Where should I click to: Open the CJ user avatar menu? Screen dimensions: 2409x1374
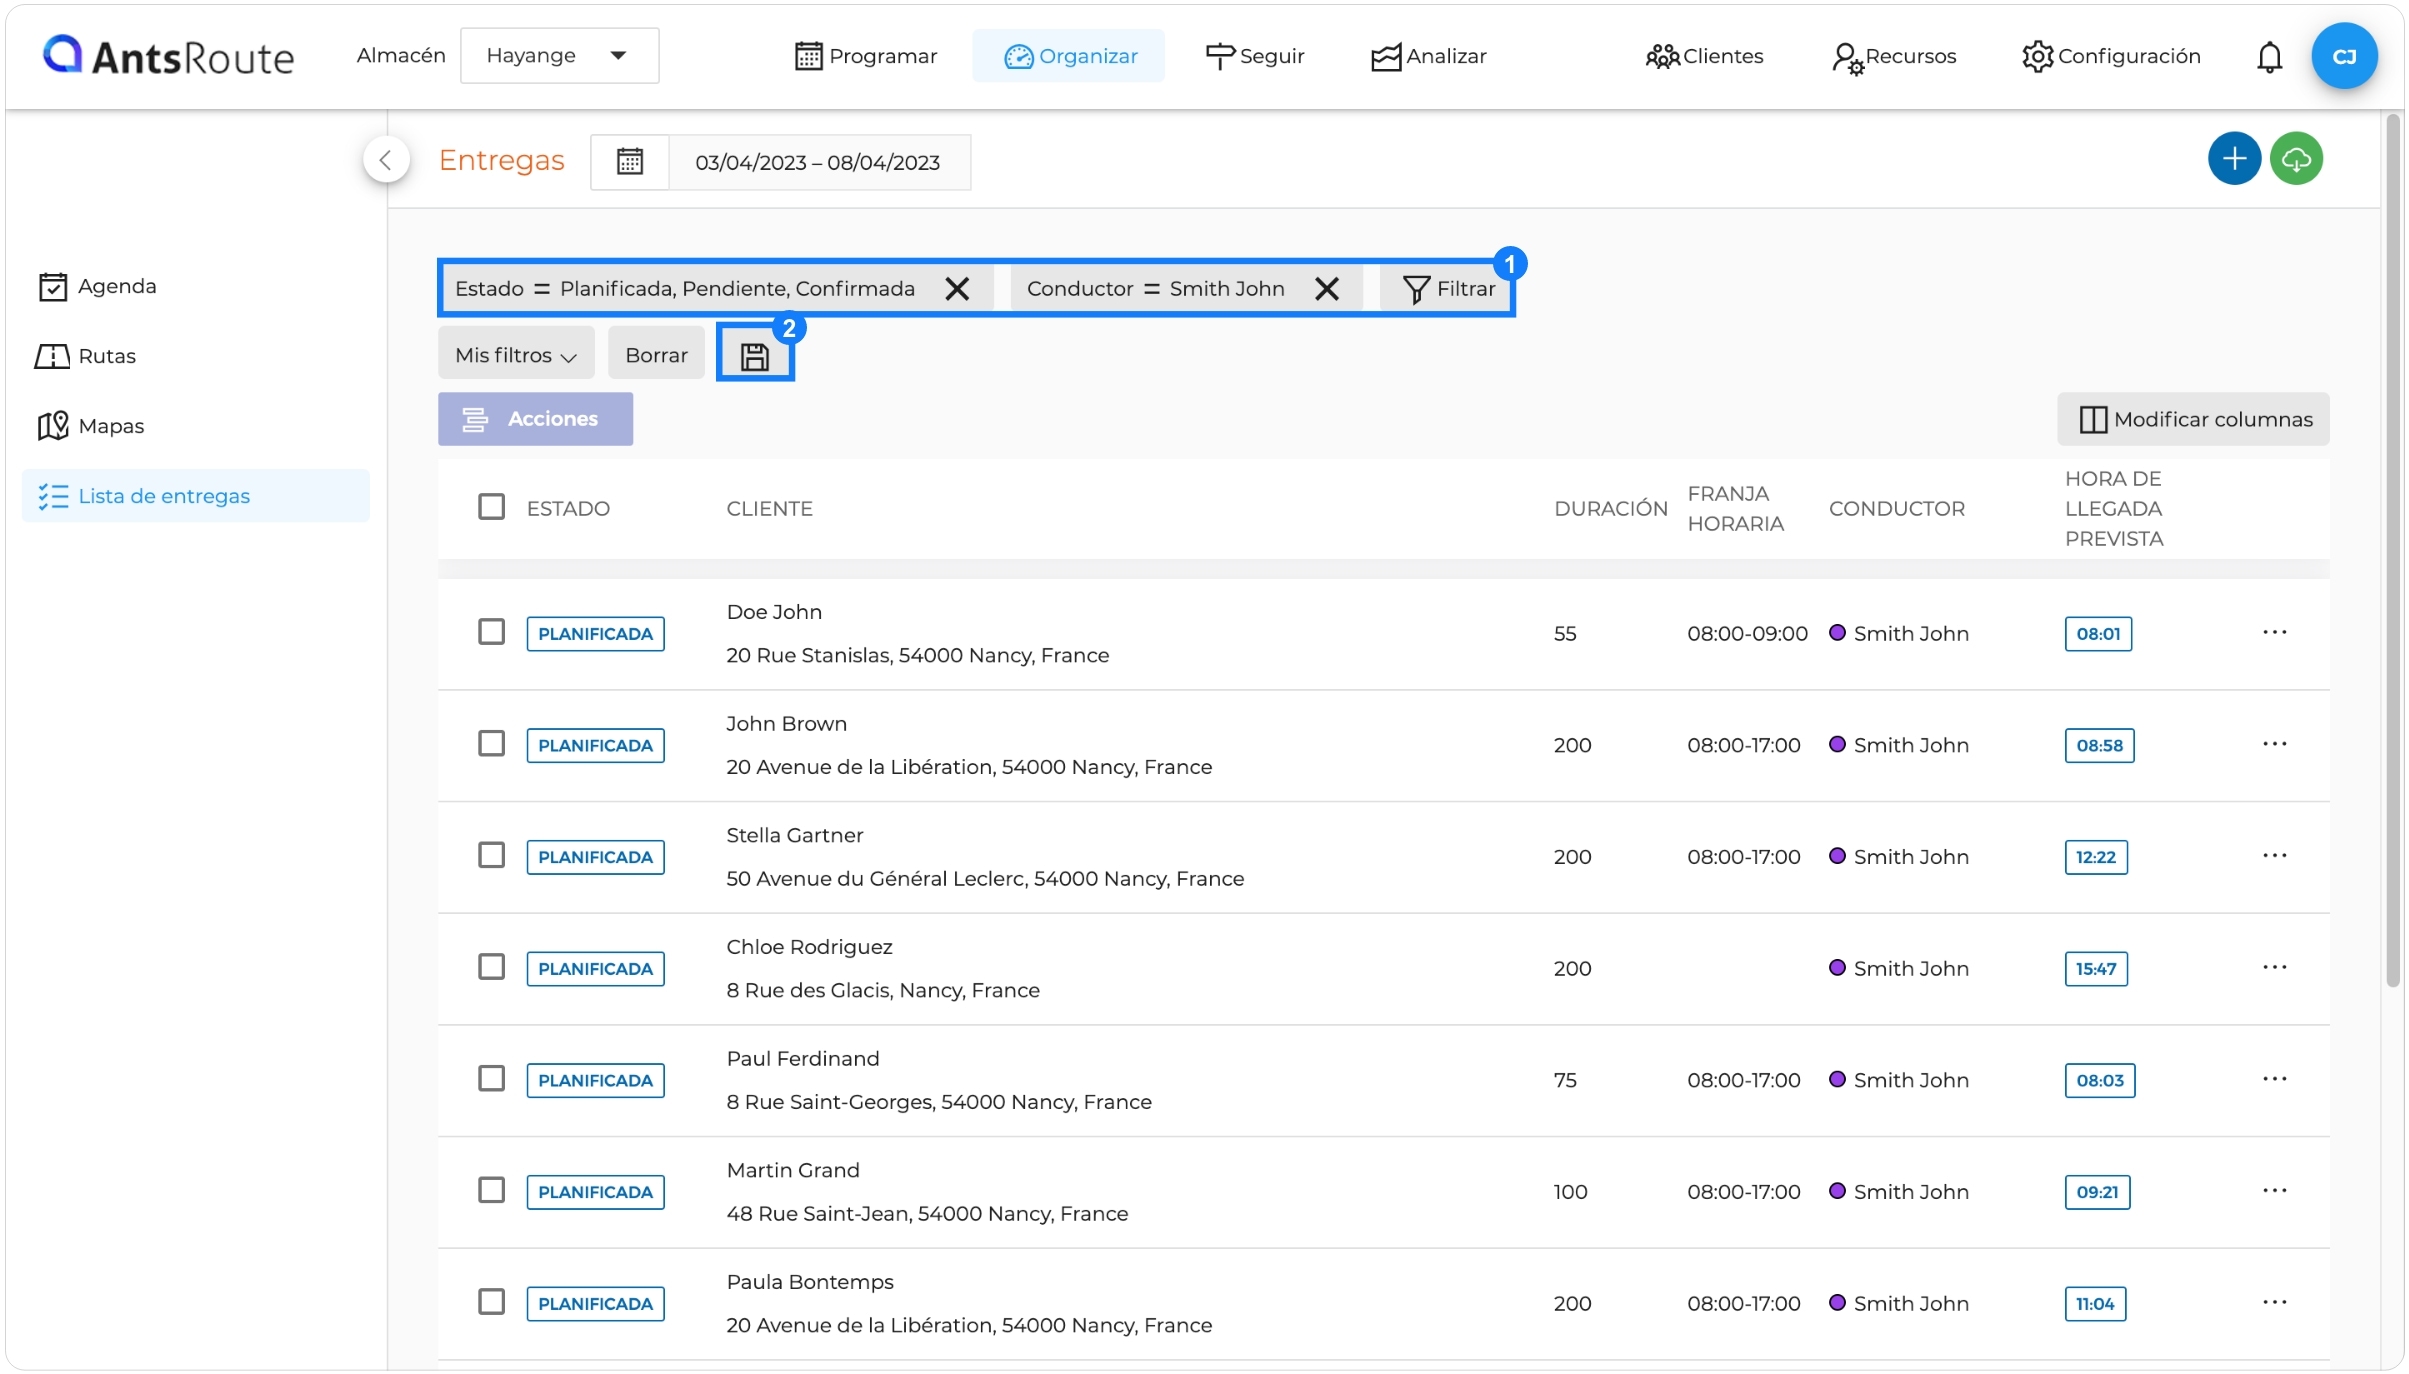(2343, 56)
